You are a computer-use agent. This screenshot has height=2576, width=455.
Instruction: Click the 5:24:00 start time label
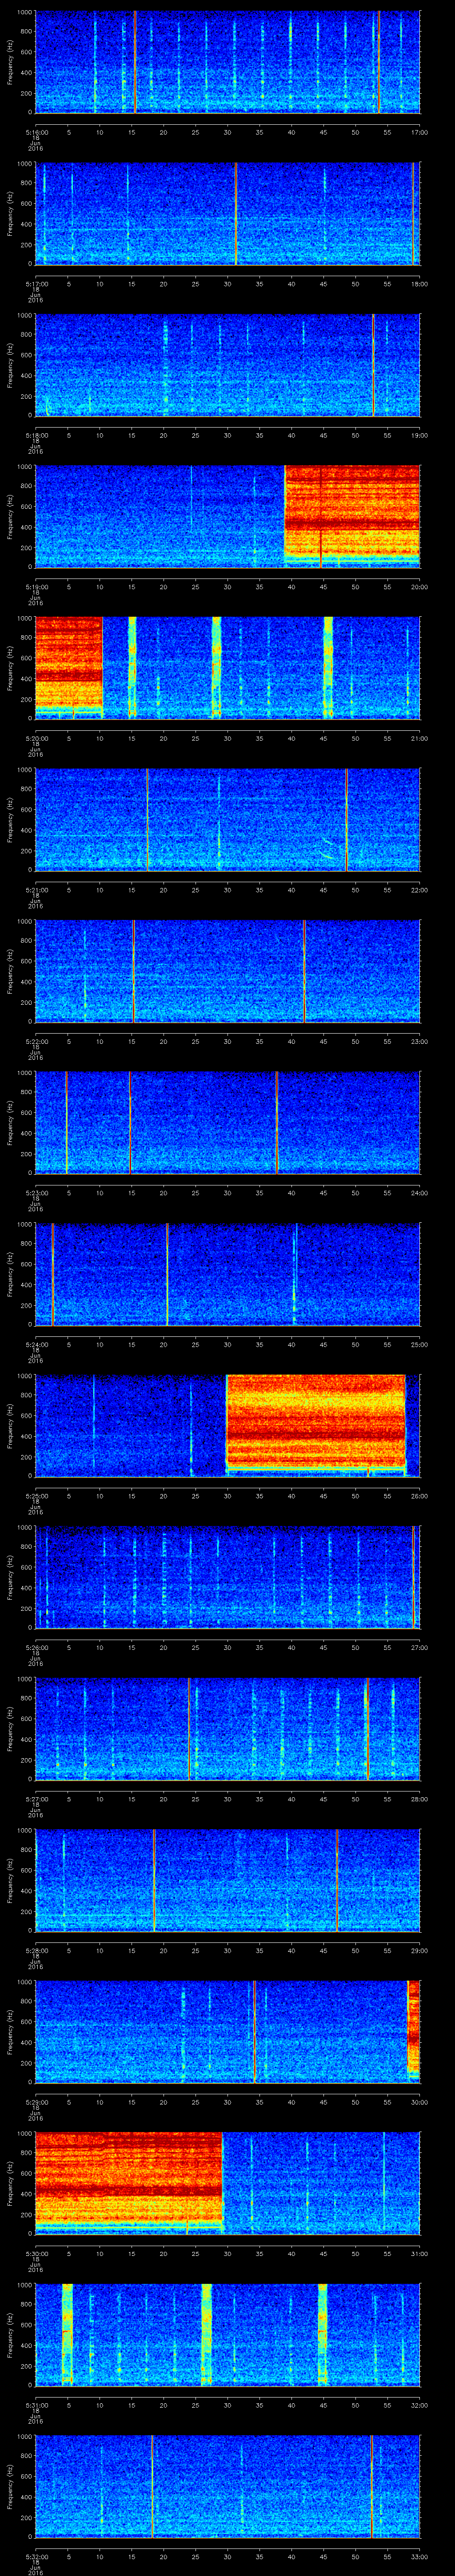(36, 1344)
